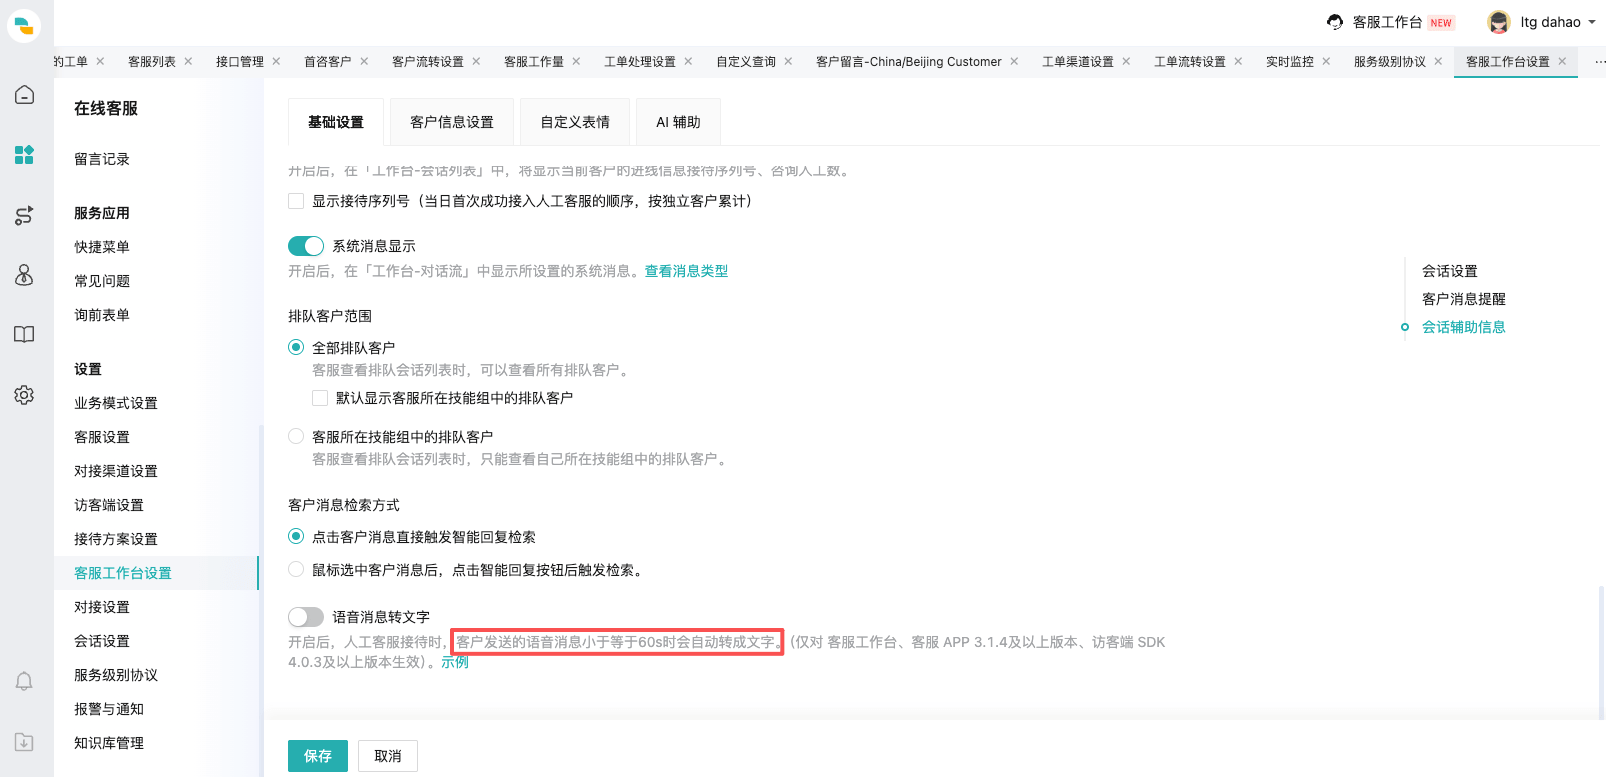Check 显示接待序列号 checkbox
The height and width of the screenshot is (777, 1606).
296,201
